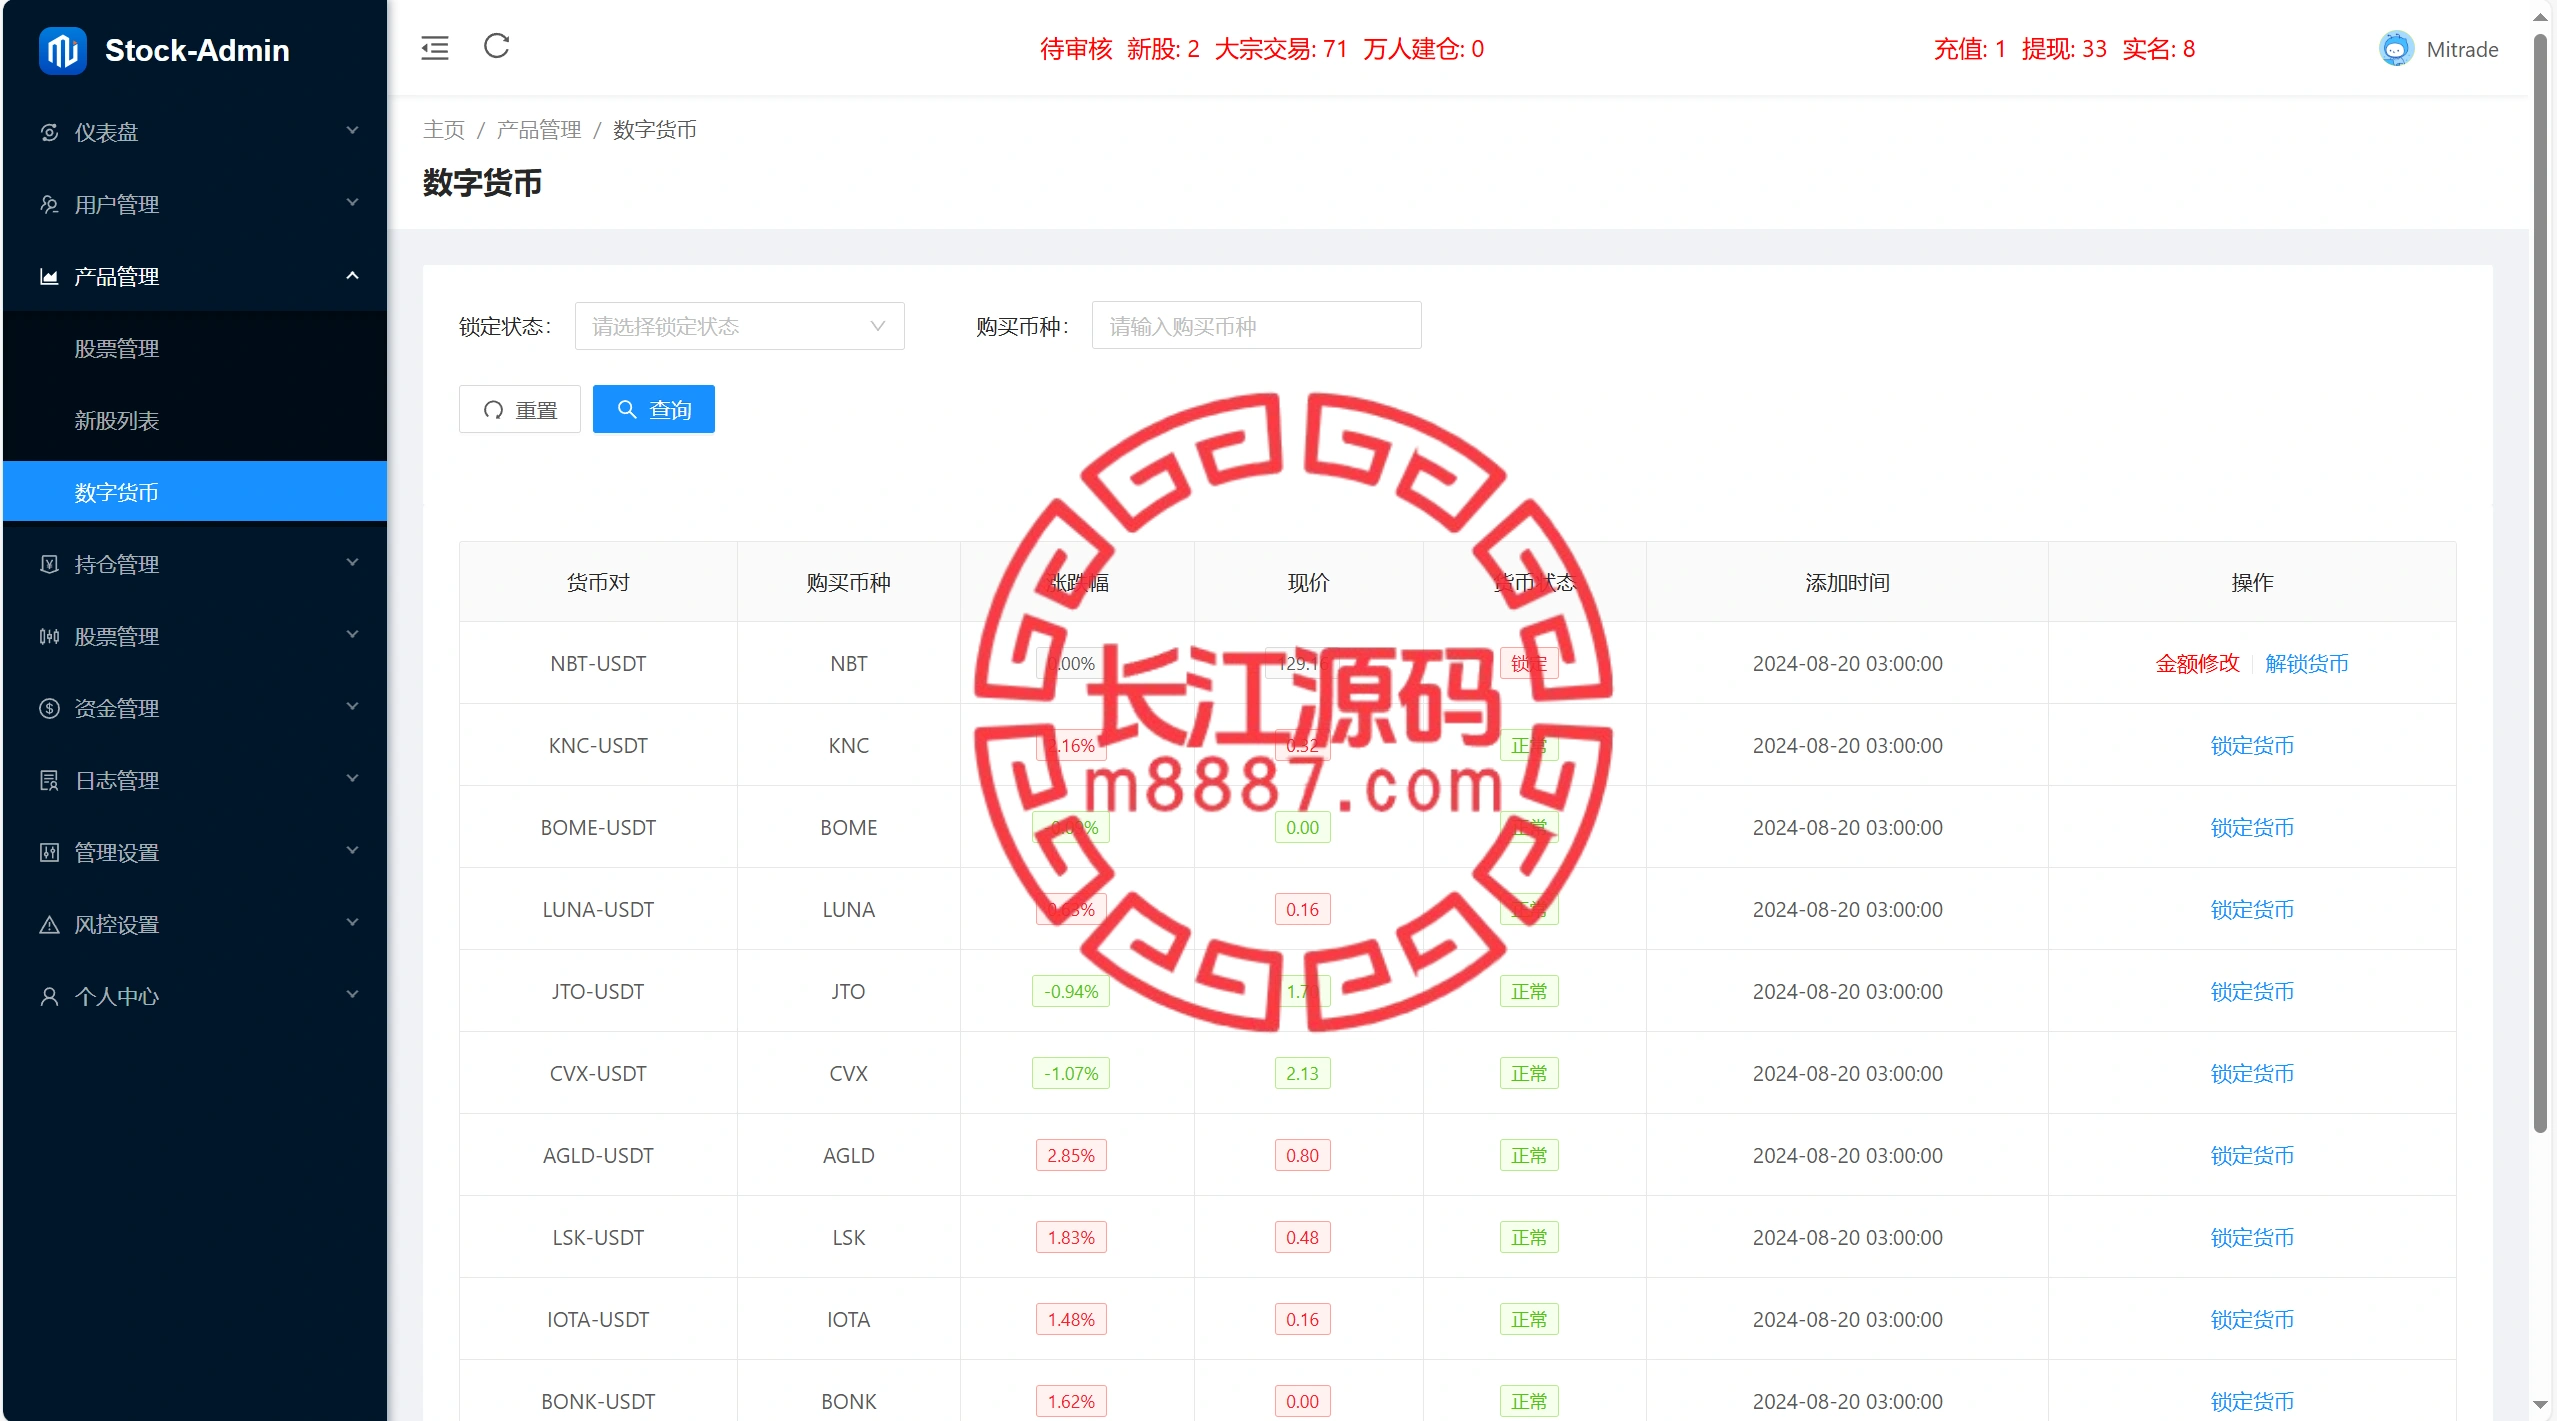Click the 股票管理 candlestick icon below 持仓管理
This screenshot has width=2557, height=1421.
pos(49,636)
